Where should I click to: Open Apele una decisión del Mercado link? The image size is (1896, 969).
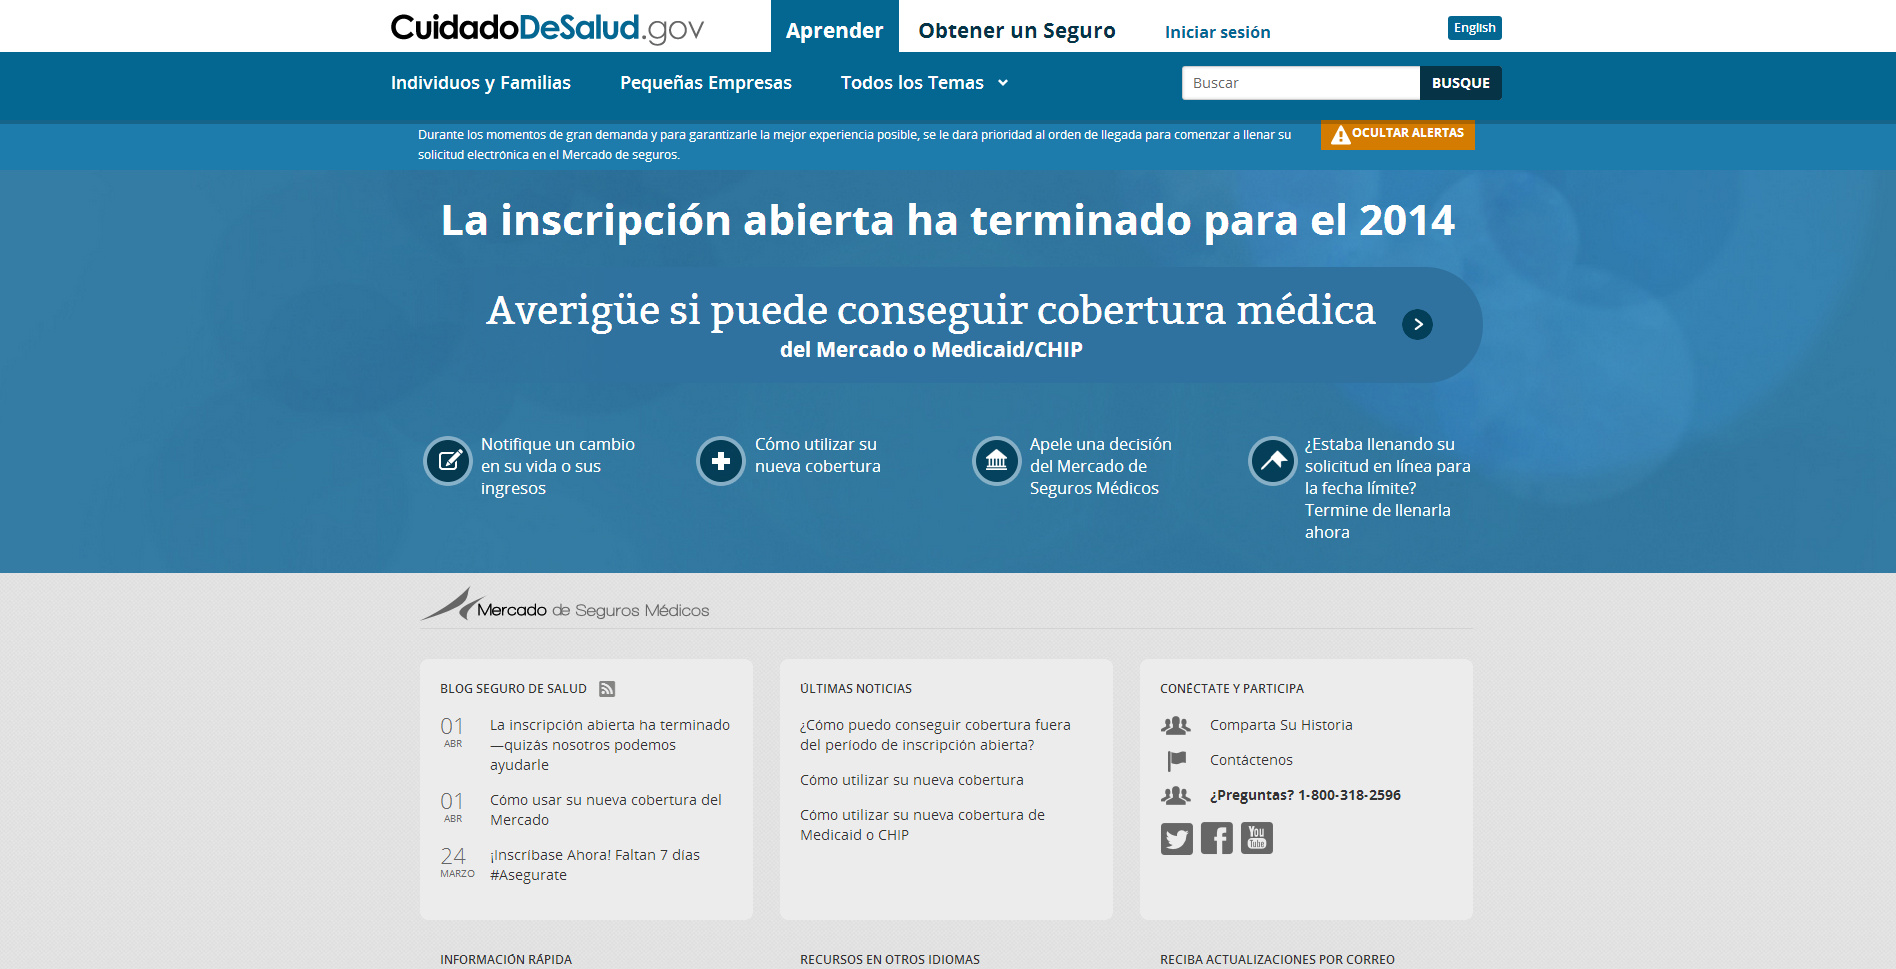[1100, 466]
